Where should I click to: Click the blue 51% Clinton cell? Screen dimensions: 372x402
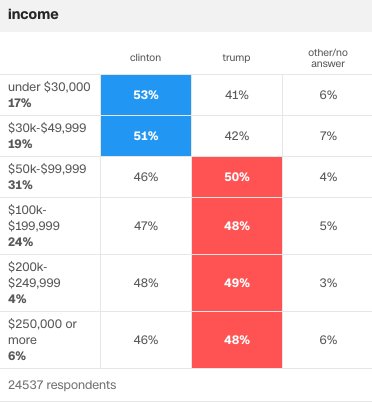point(146,136)
